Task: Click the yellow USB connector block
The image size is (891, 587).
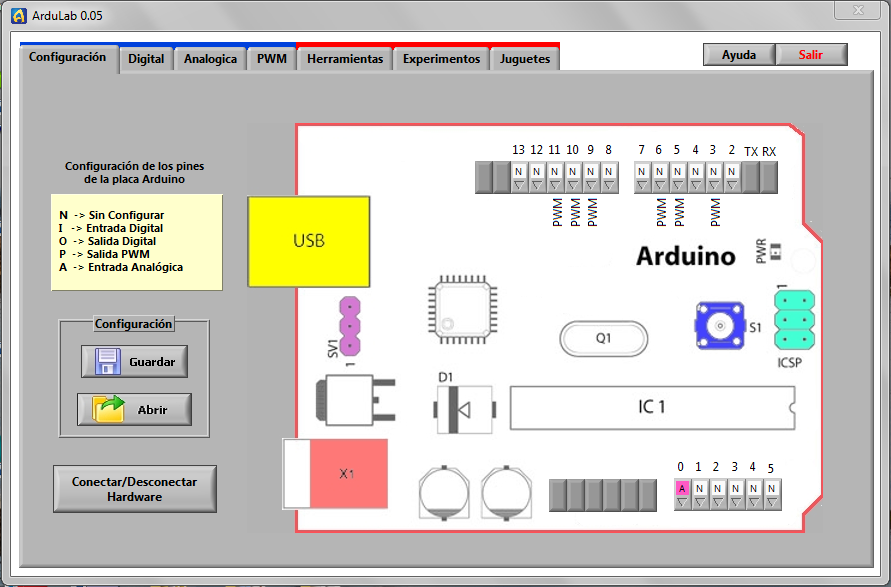Action: pyautogui.click(x=308, y=241)
